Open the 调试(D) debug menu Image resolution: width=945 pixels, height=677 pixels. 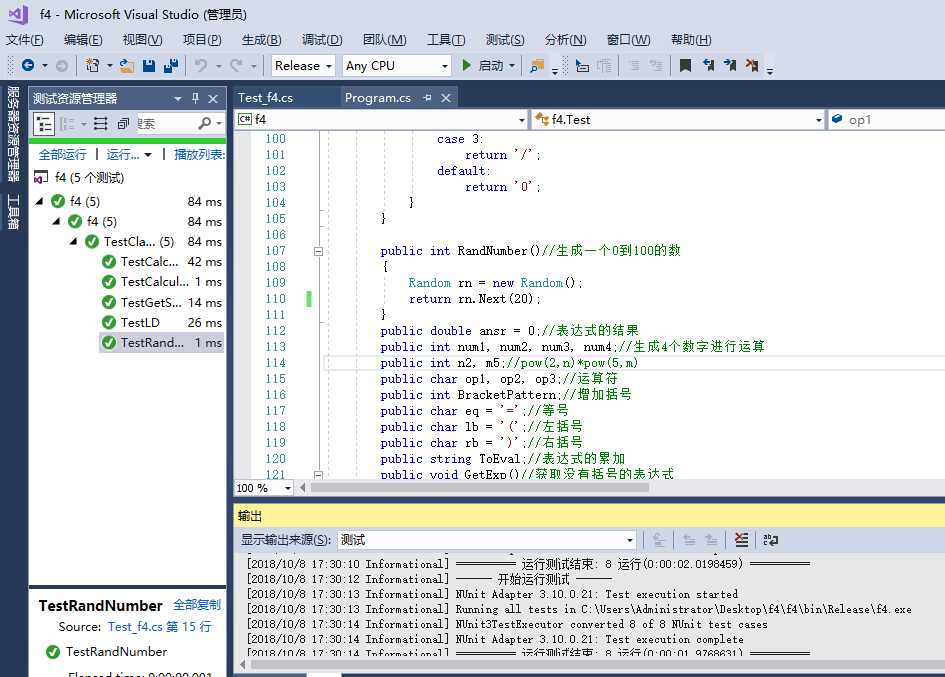pyautogui.click(x=322, y=40)
